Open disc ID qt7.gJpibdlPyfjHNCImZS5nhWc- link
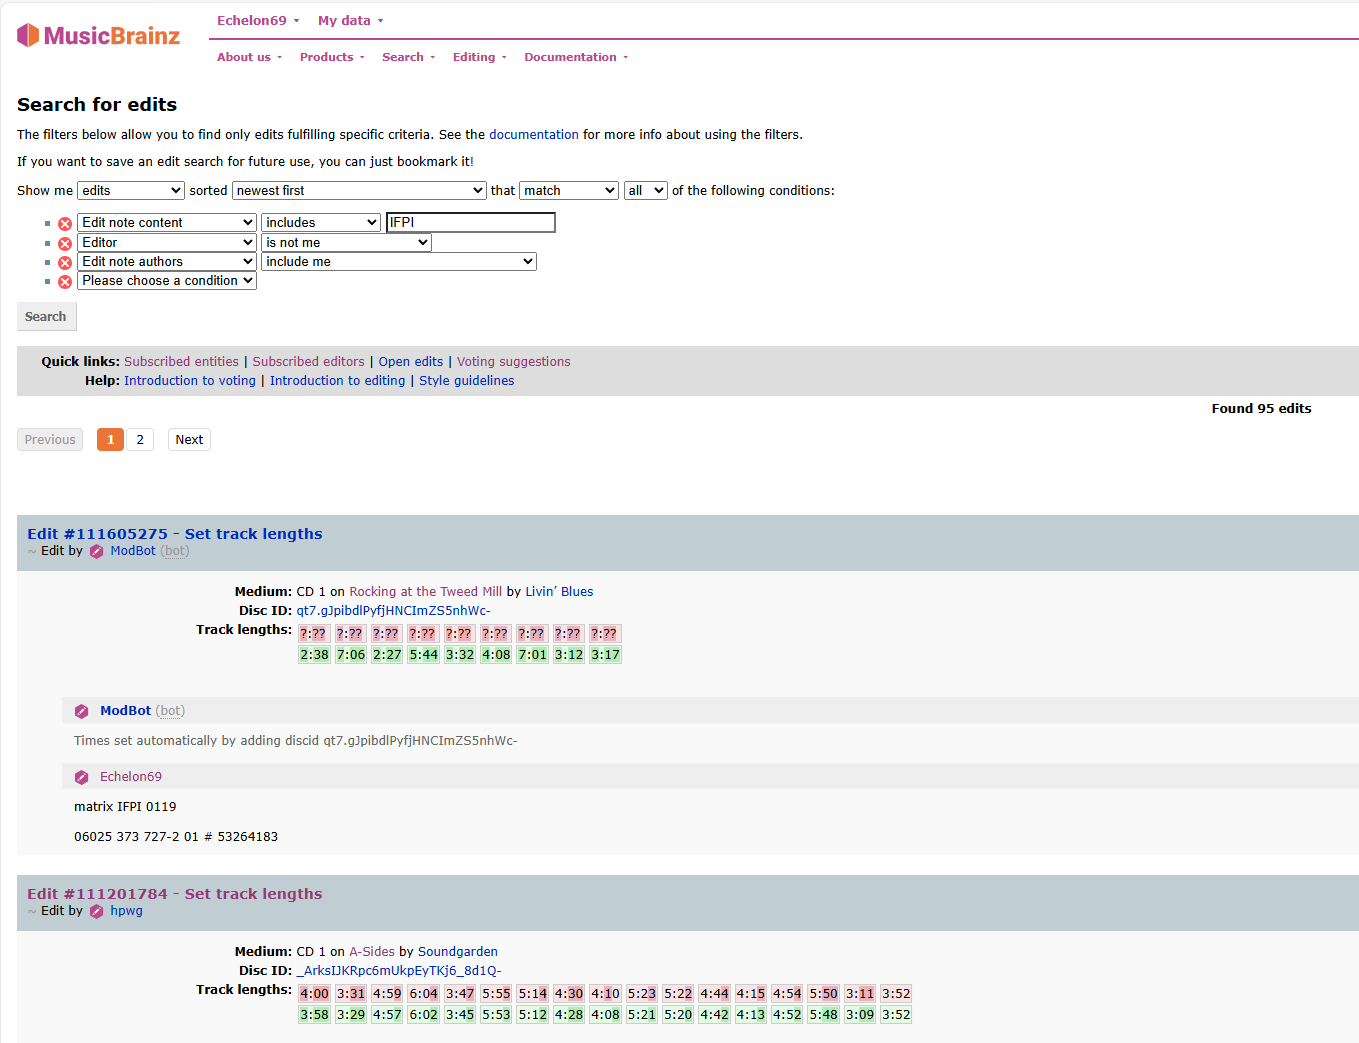Screen dimensions: 1359x1043 (x=393, y=611)
